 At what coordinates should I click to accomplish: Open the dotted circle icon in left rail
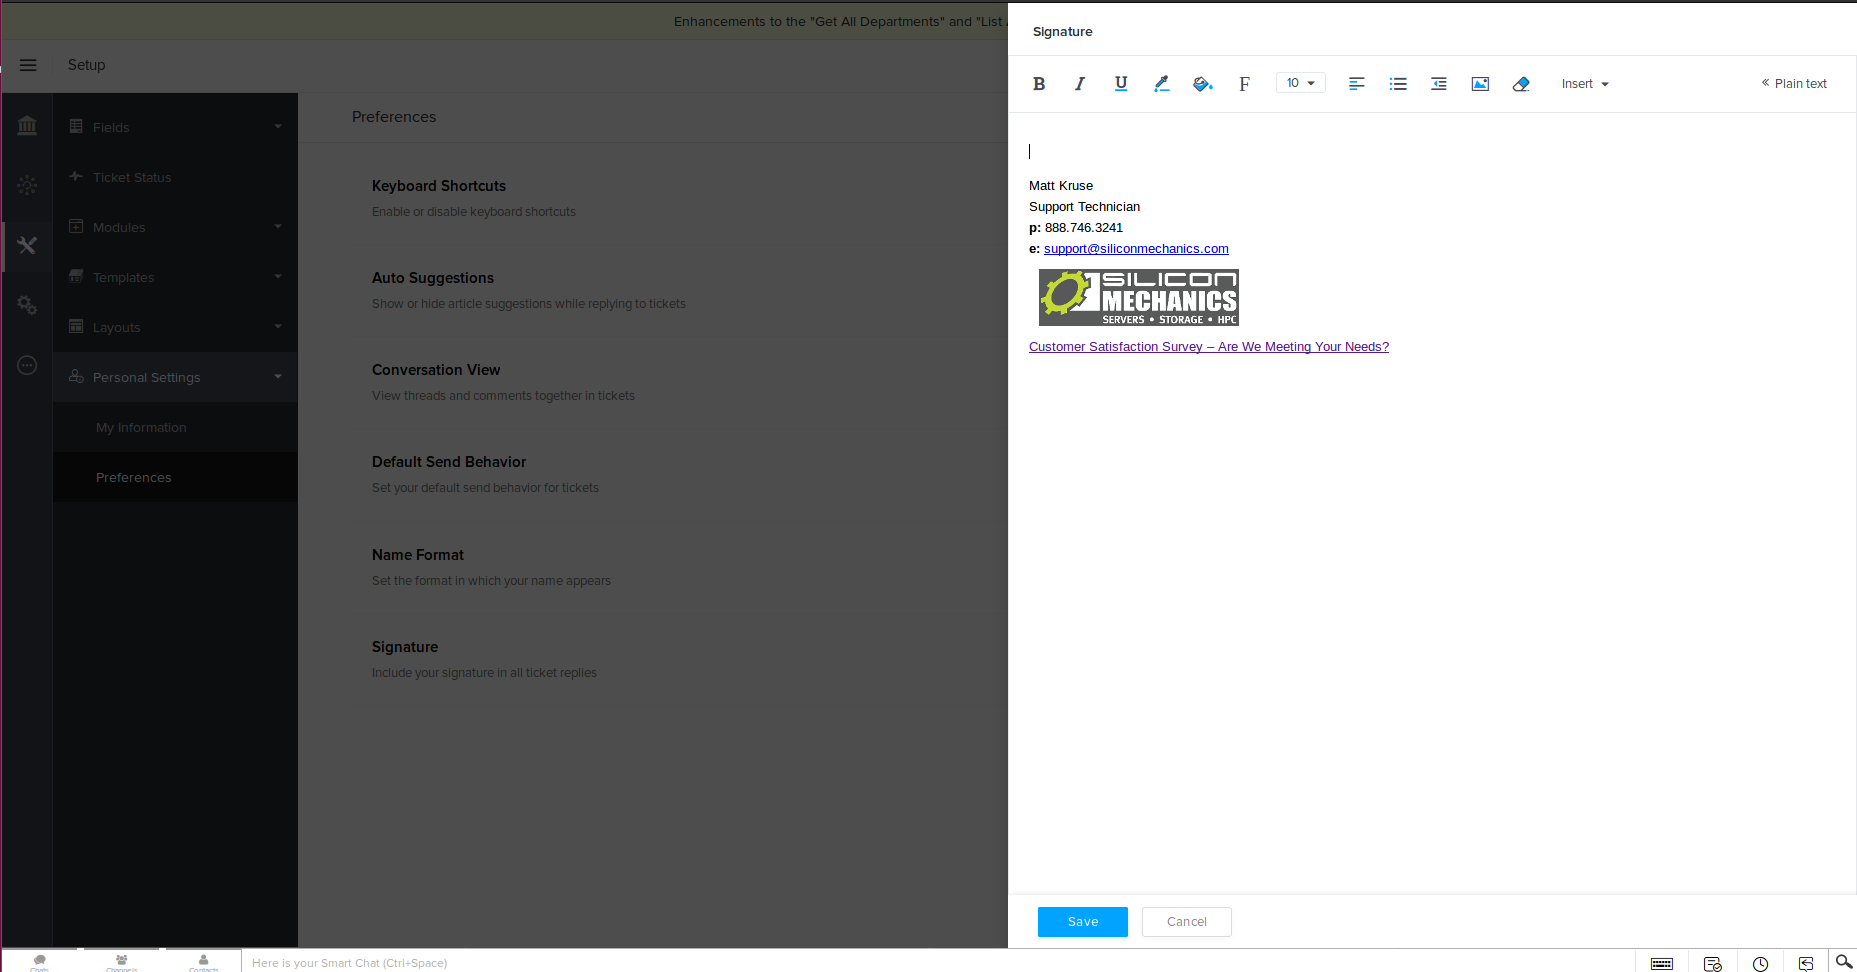tap(27, 185)
